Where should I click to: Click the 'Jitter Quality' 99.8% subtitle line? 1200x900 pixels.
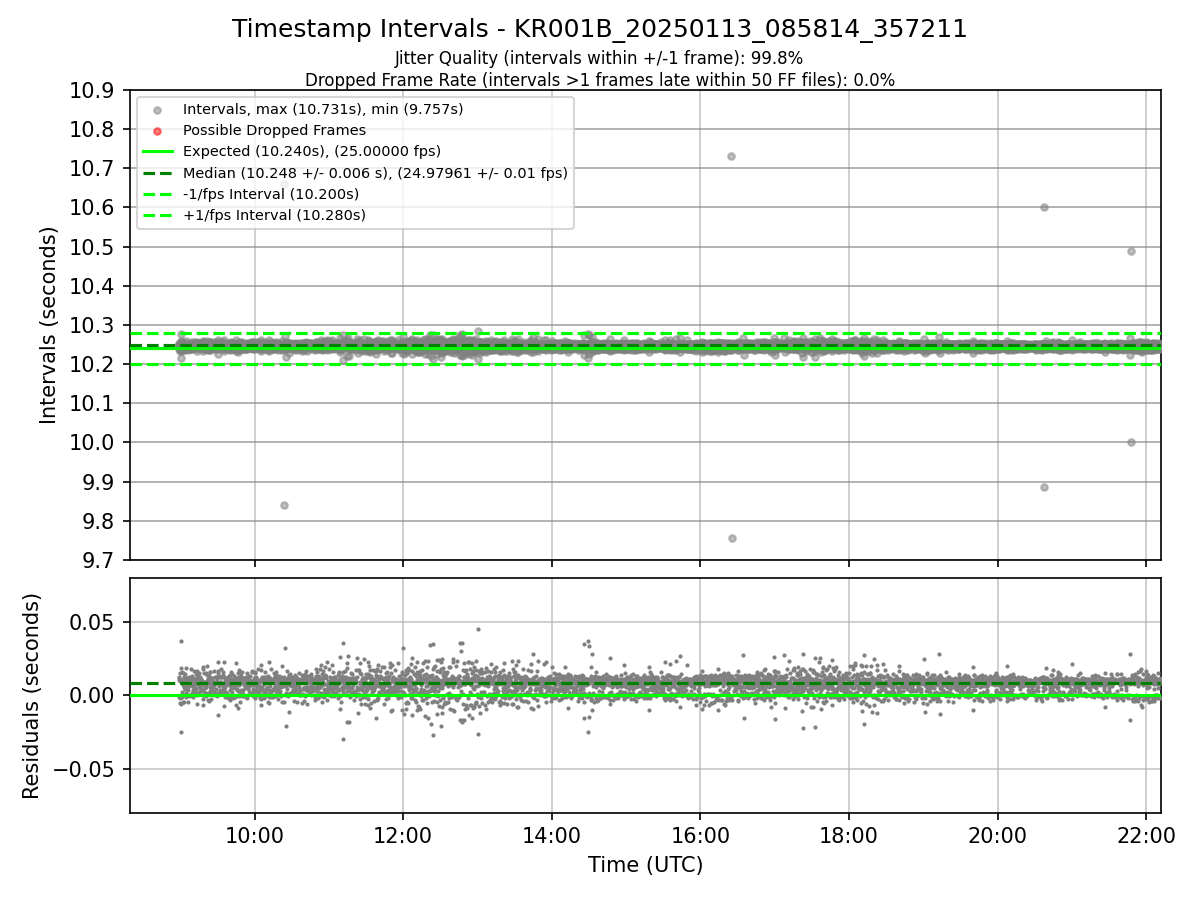pyautogui.click(x=600, y=58)
